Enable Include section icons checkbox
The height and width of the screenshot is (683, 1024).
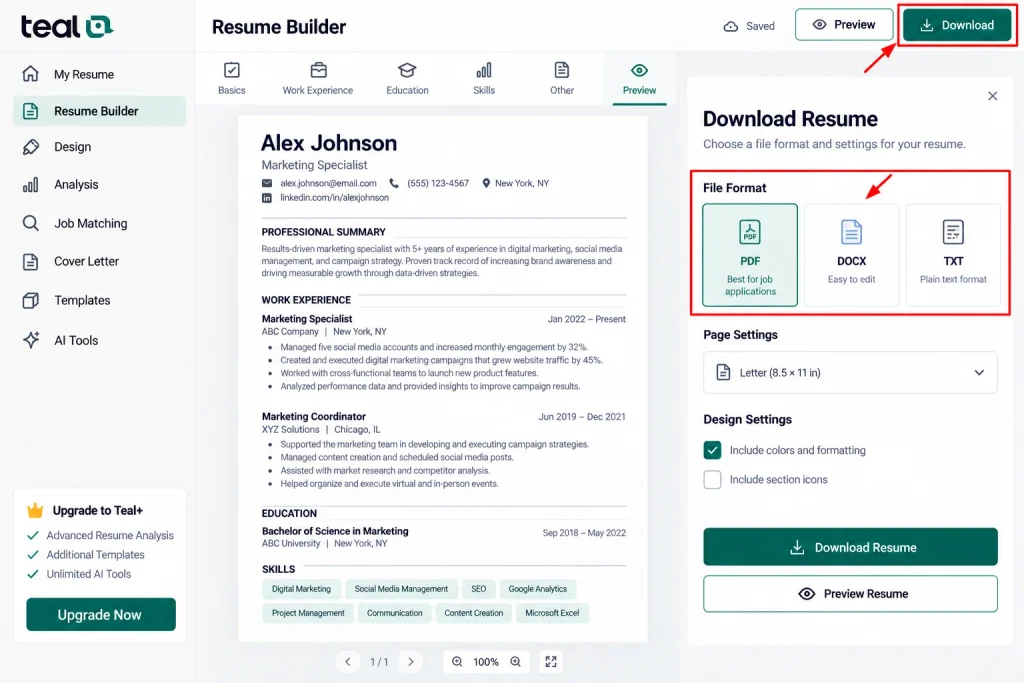[x=712, y=479]
